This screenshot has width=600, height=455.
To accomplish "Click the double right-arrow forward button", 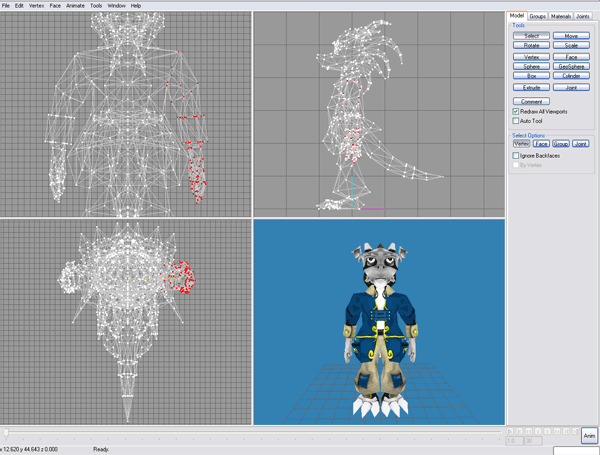I will point(557,431).
